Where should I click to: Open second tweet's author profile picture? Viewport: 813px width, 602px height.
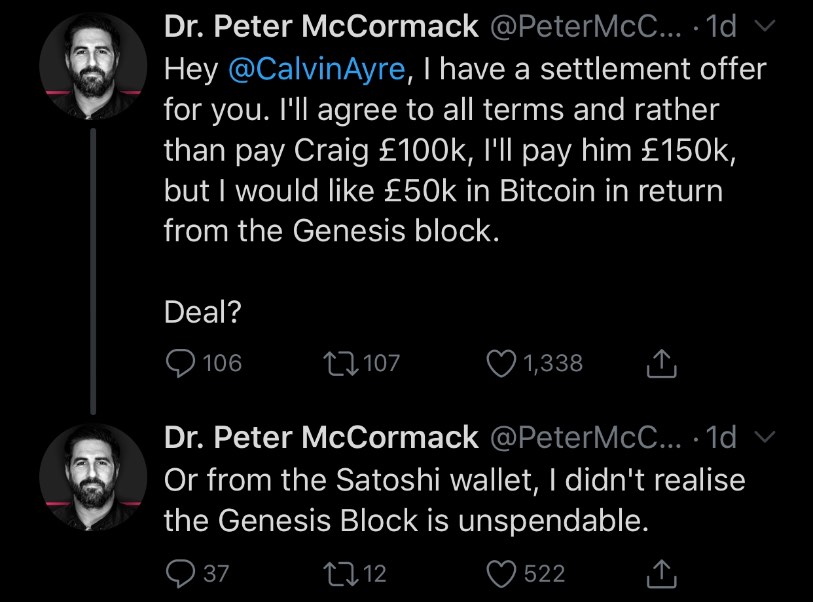tap(93, 476)
